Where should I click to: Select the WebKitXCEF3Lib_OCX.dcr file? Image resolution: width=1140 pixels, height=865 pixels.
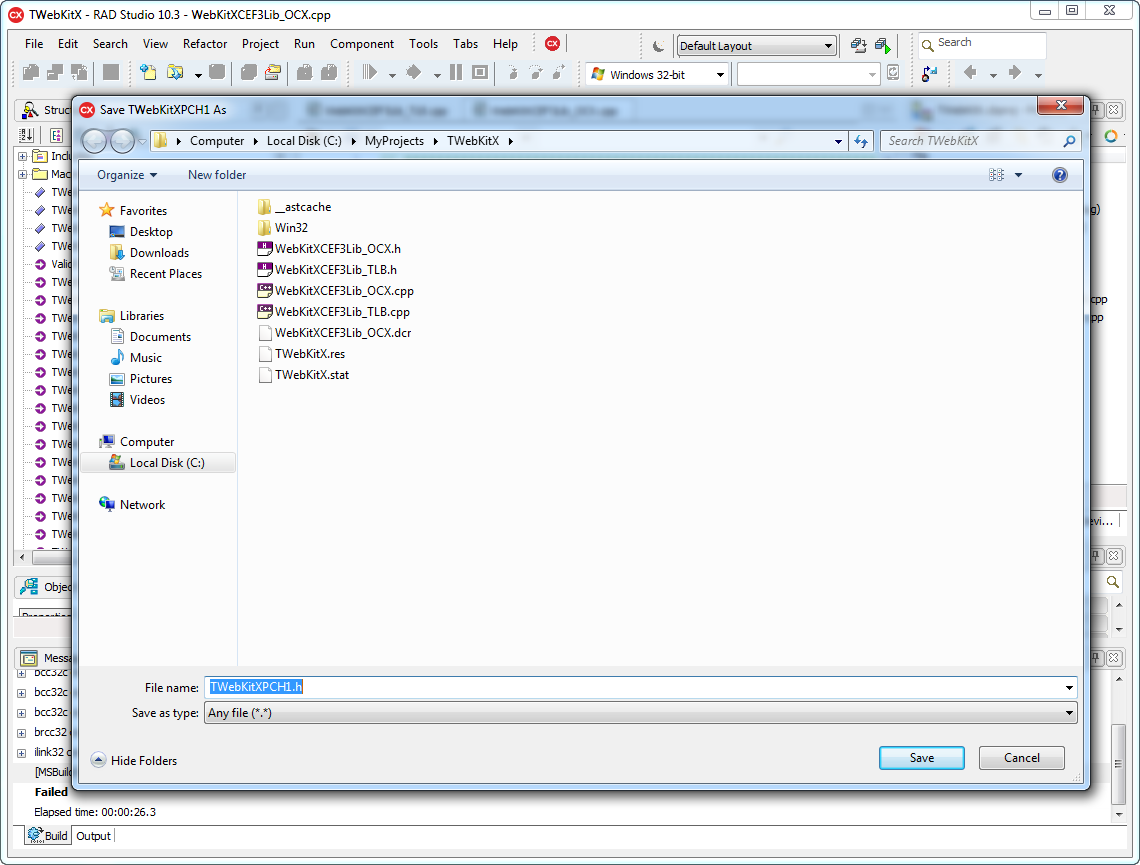click(x=335, y=333)
